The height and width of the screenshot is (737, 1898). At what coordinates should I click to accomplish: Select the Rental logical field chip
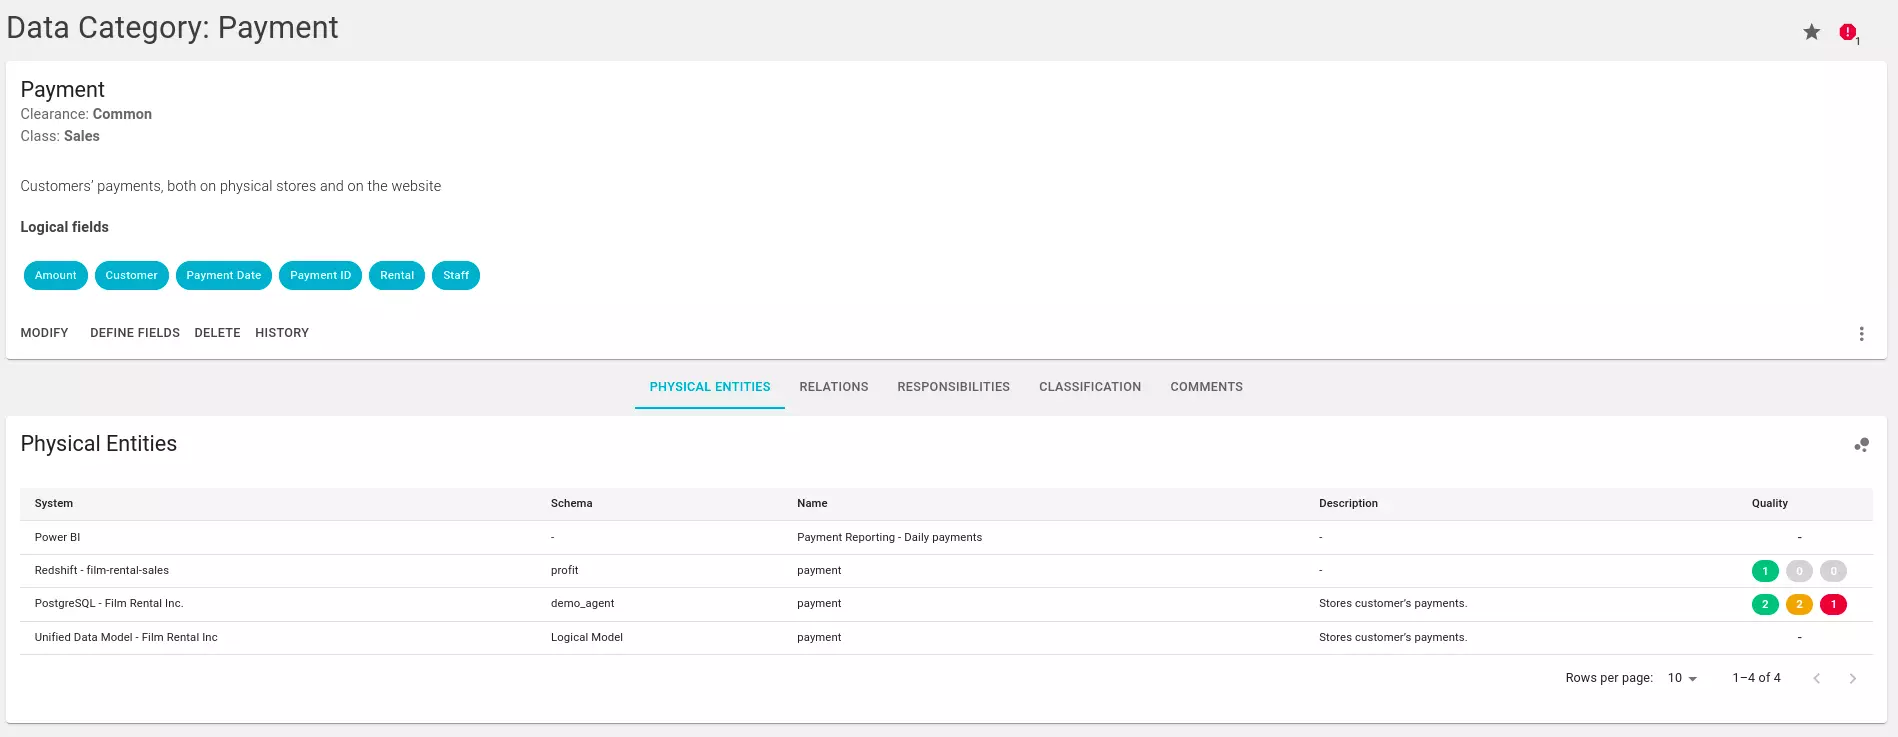click(x=397, y=275)
